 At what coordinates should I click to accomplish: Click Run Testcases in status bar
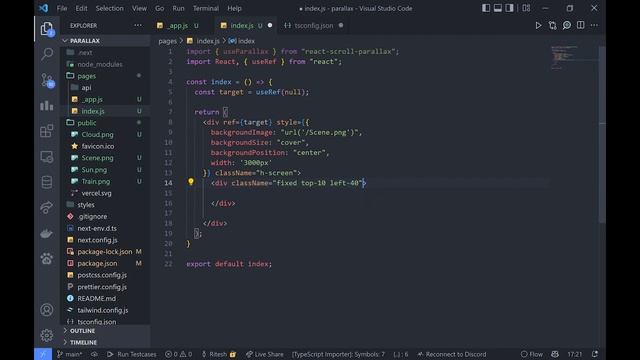(131, 354)
